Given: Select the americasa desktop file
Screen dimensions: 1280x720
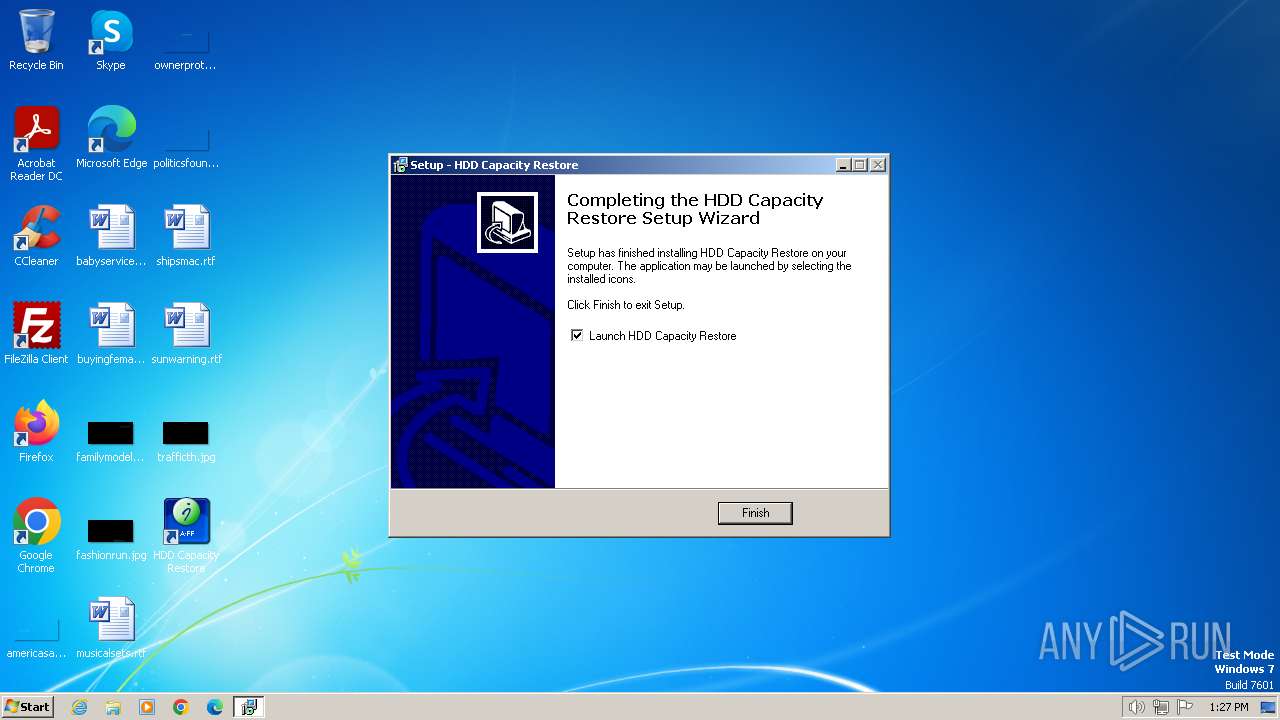Looking at the screenshot, I should [x=36, y=636].
